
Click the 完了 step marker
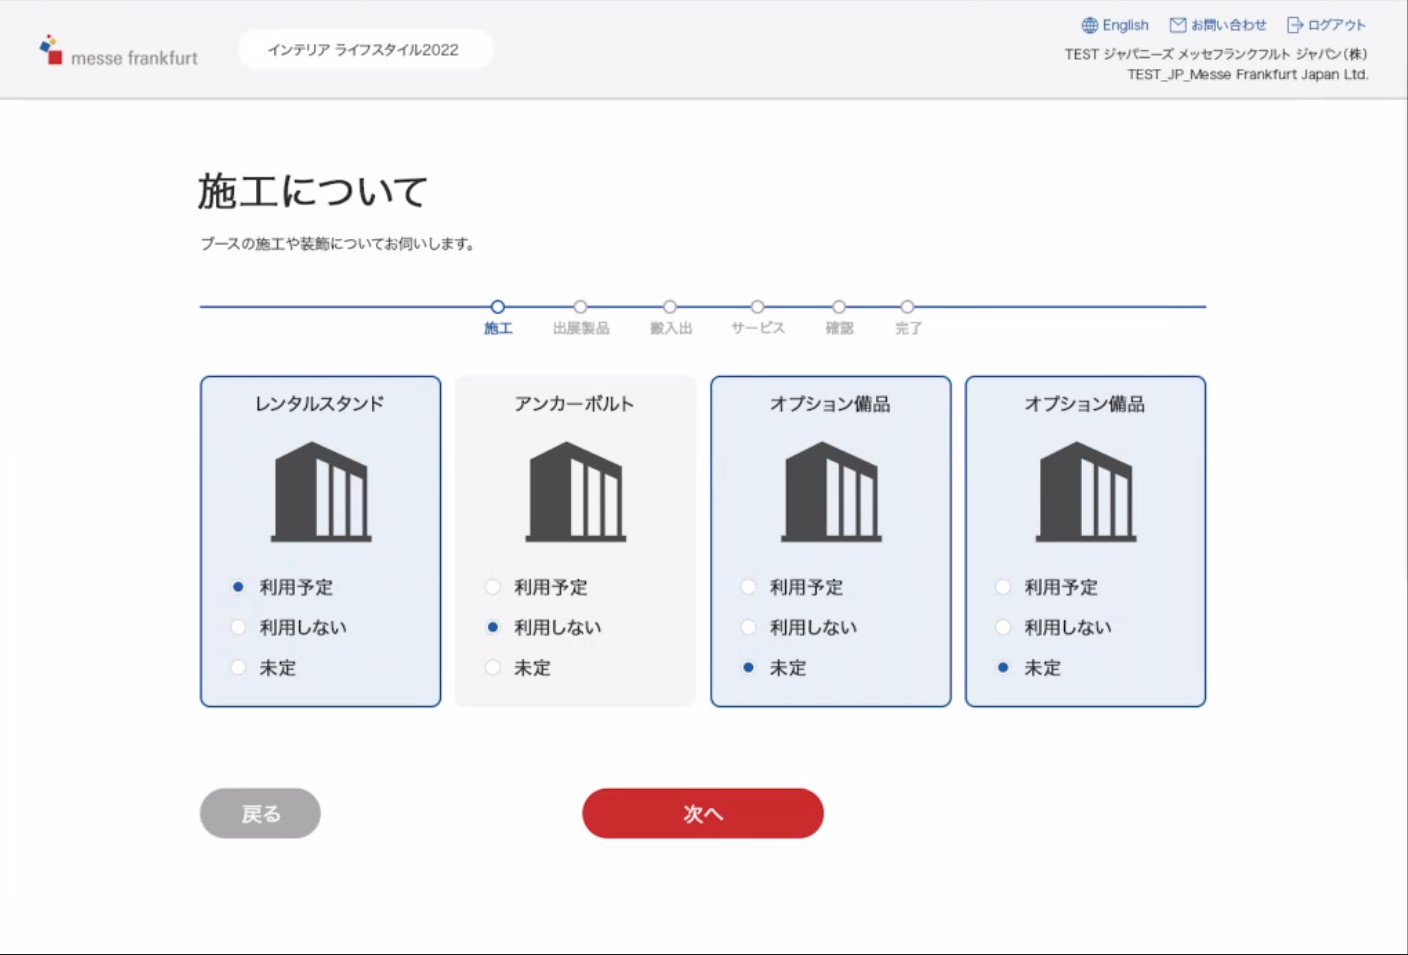pyautogui.click(x=908, y=318)
